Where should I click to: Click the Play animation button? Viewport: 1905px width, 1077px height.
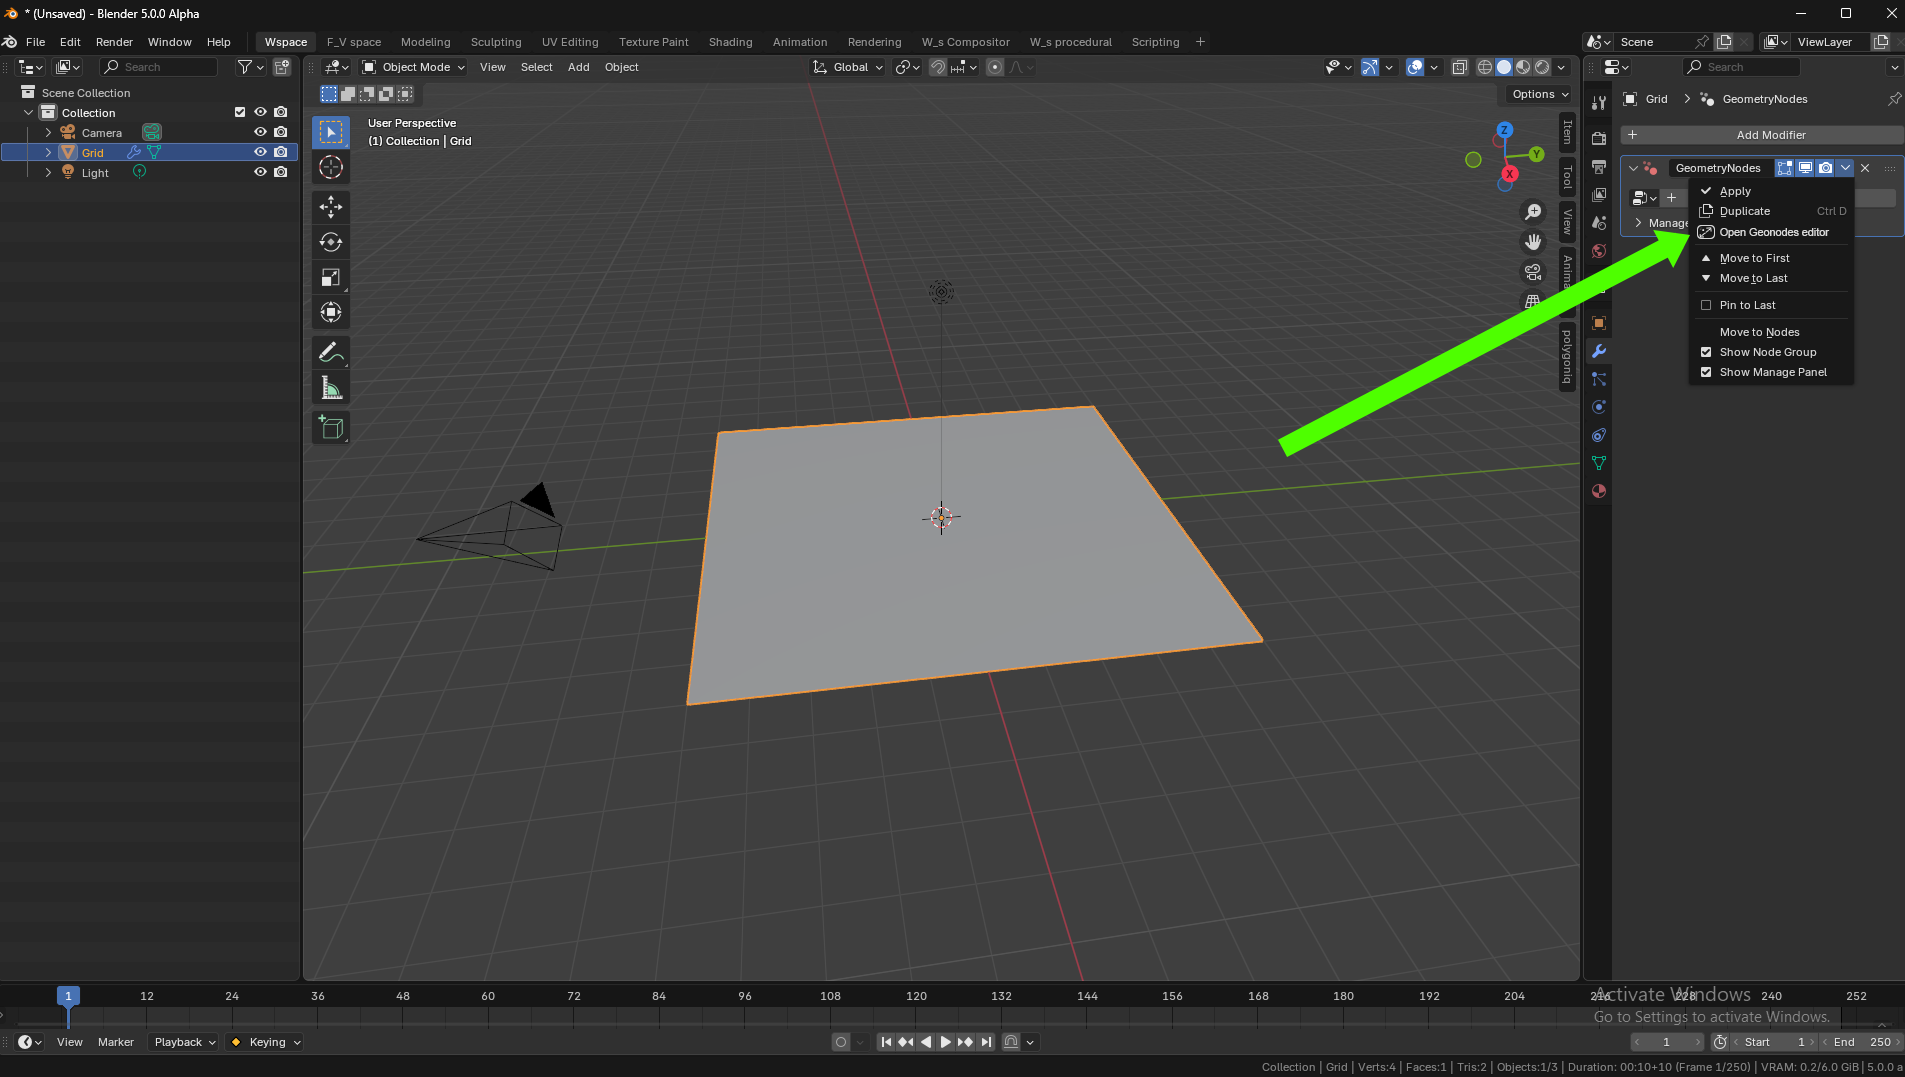coord(945,1042)
